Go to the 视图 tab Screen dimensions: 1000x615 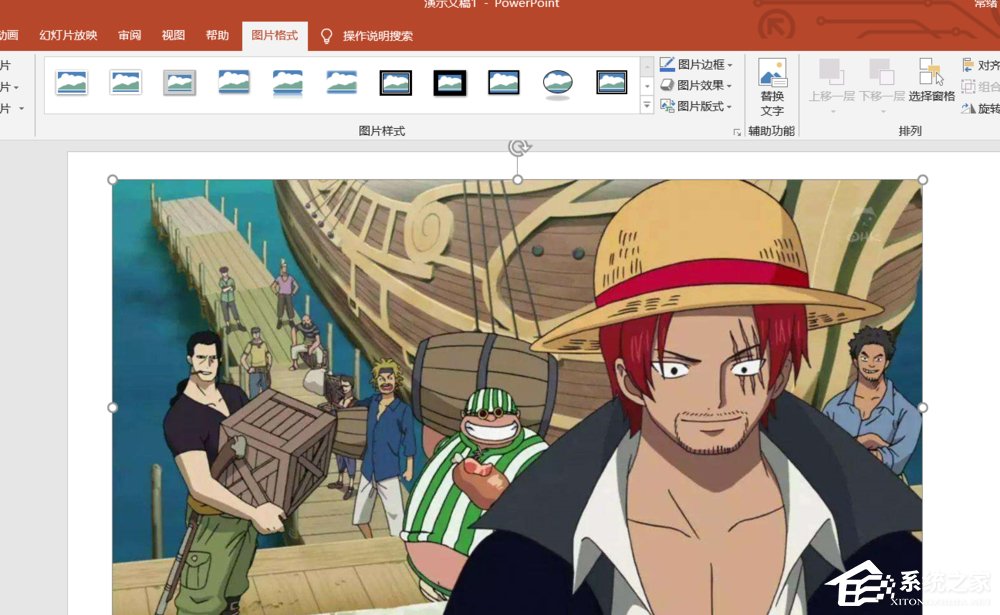[173, 36]
